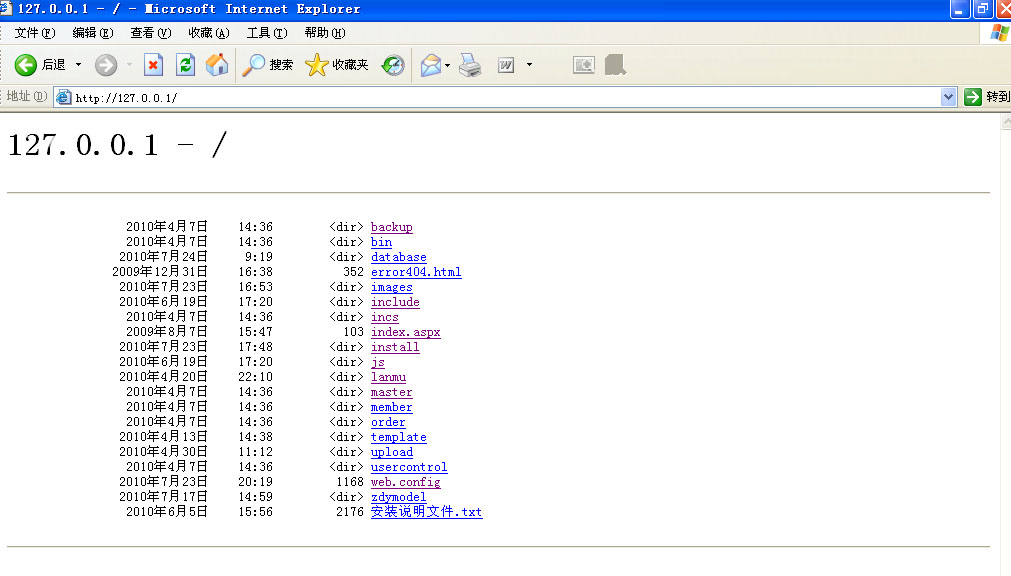Click the Print icon in the toolbar
Screen dimensions: 1011x576
pos(471,66)
